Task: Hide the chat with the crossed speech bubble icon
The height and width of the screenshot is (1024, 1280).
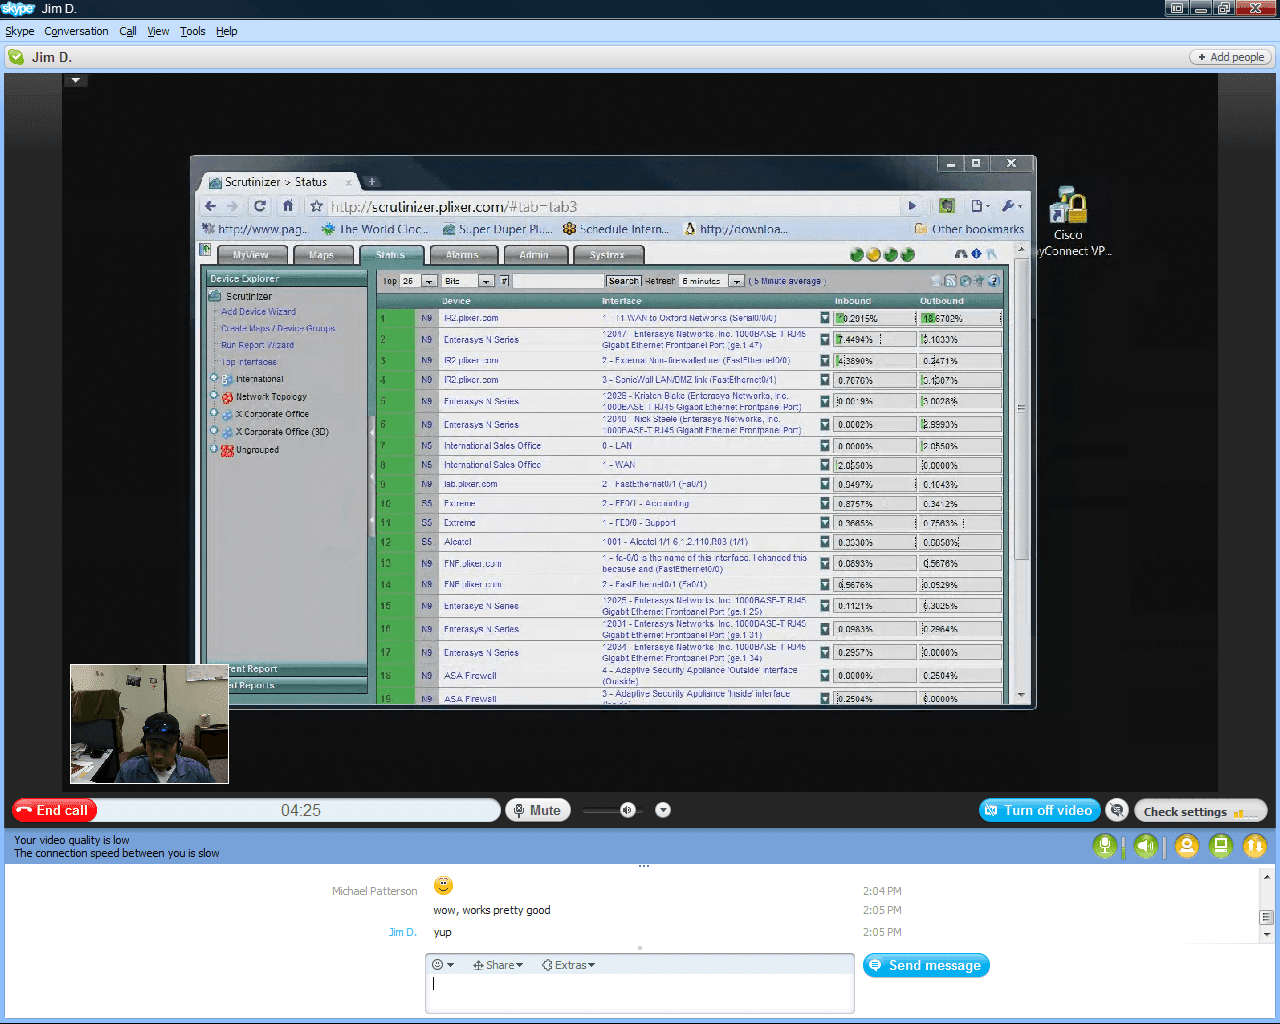Action: [1117, 810]
